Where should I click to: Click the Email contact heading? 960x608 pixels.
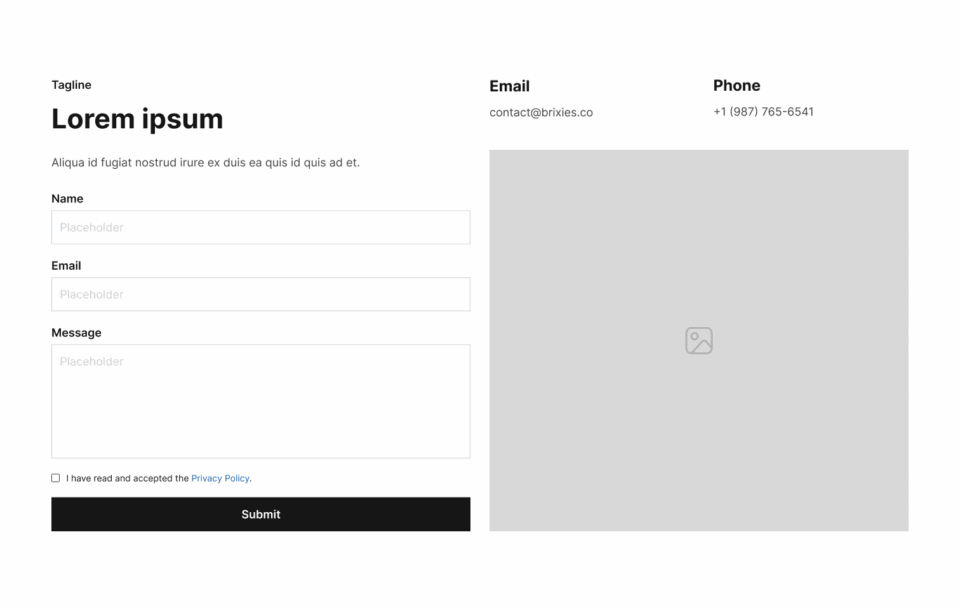point(509,86)
